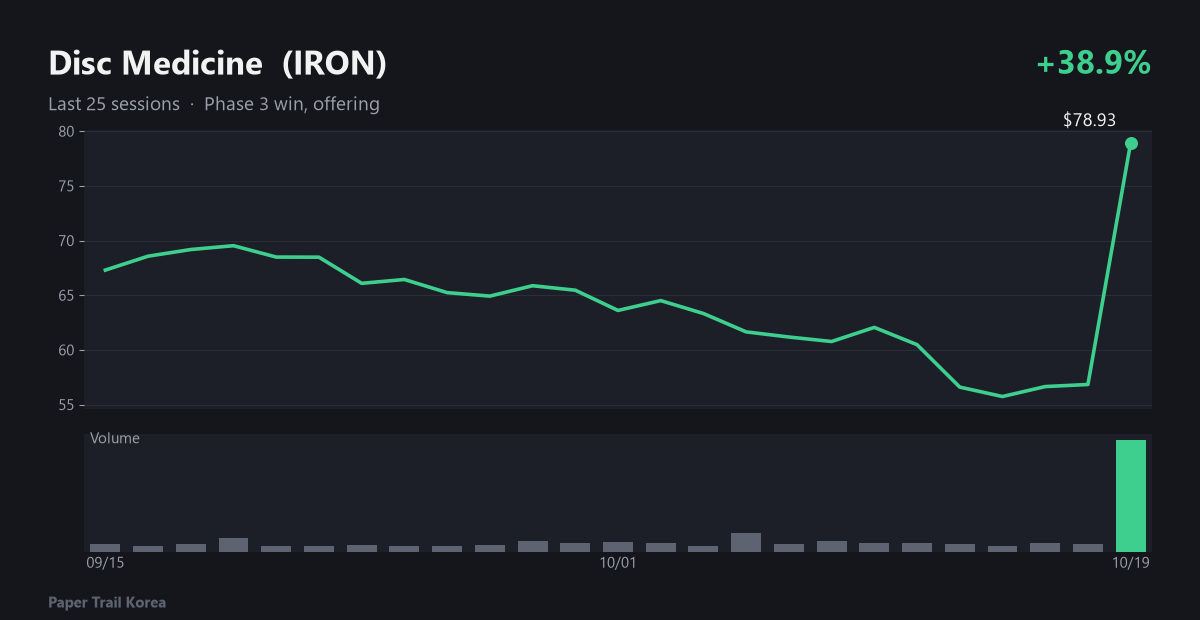The width and height of the screenshot is (1200, 620).
Task: Click the 09/15 date label
Action: click(x=105, y=563)
